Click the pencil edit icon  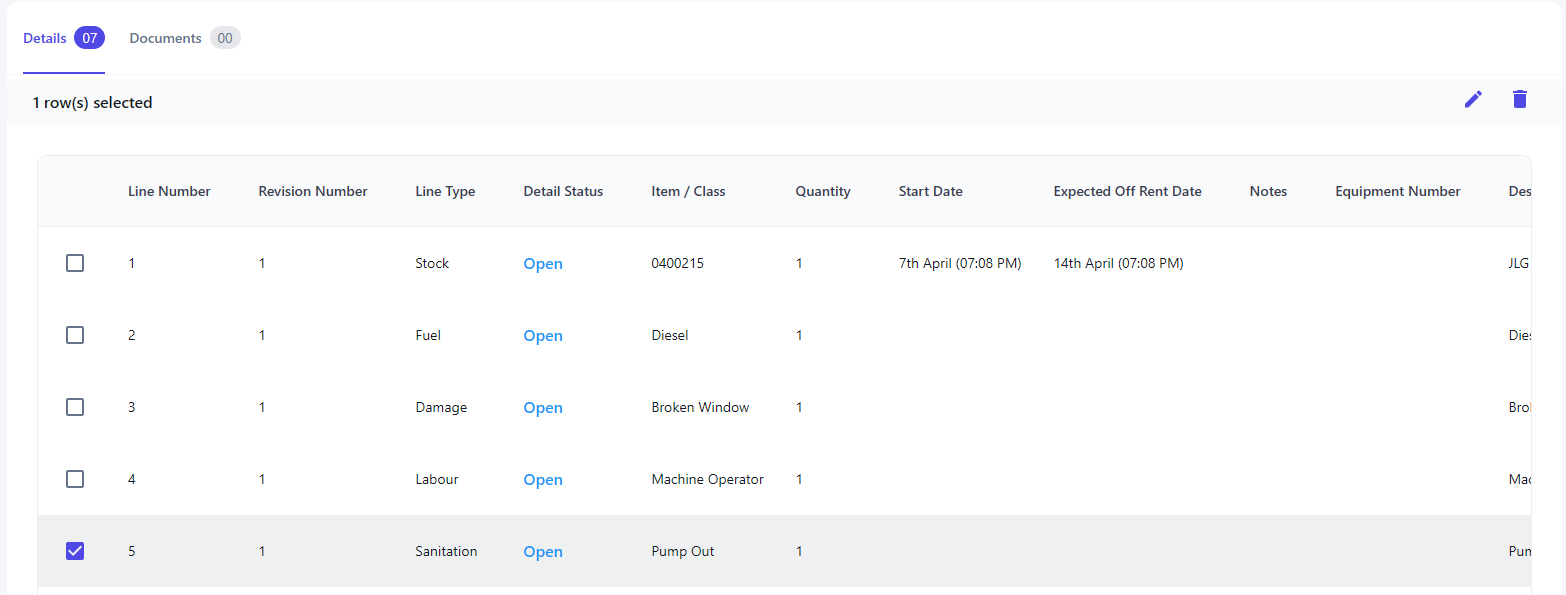pos(1473,99)
